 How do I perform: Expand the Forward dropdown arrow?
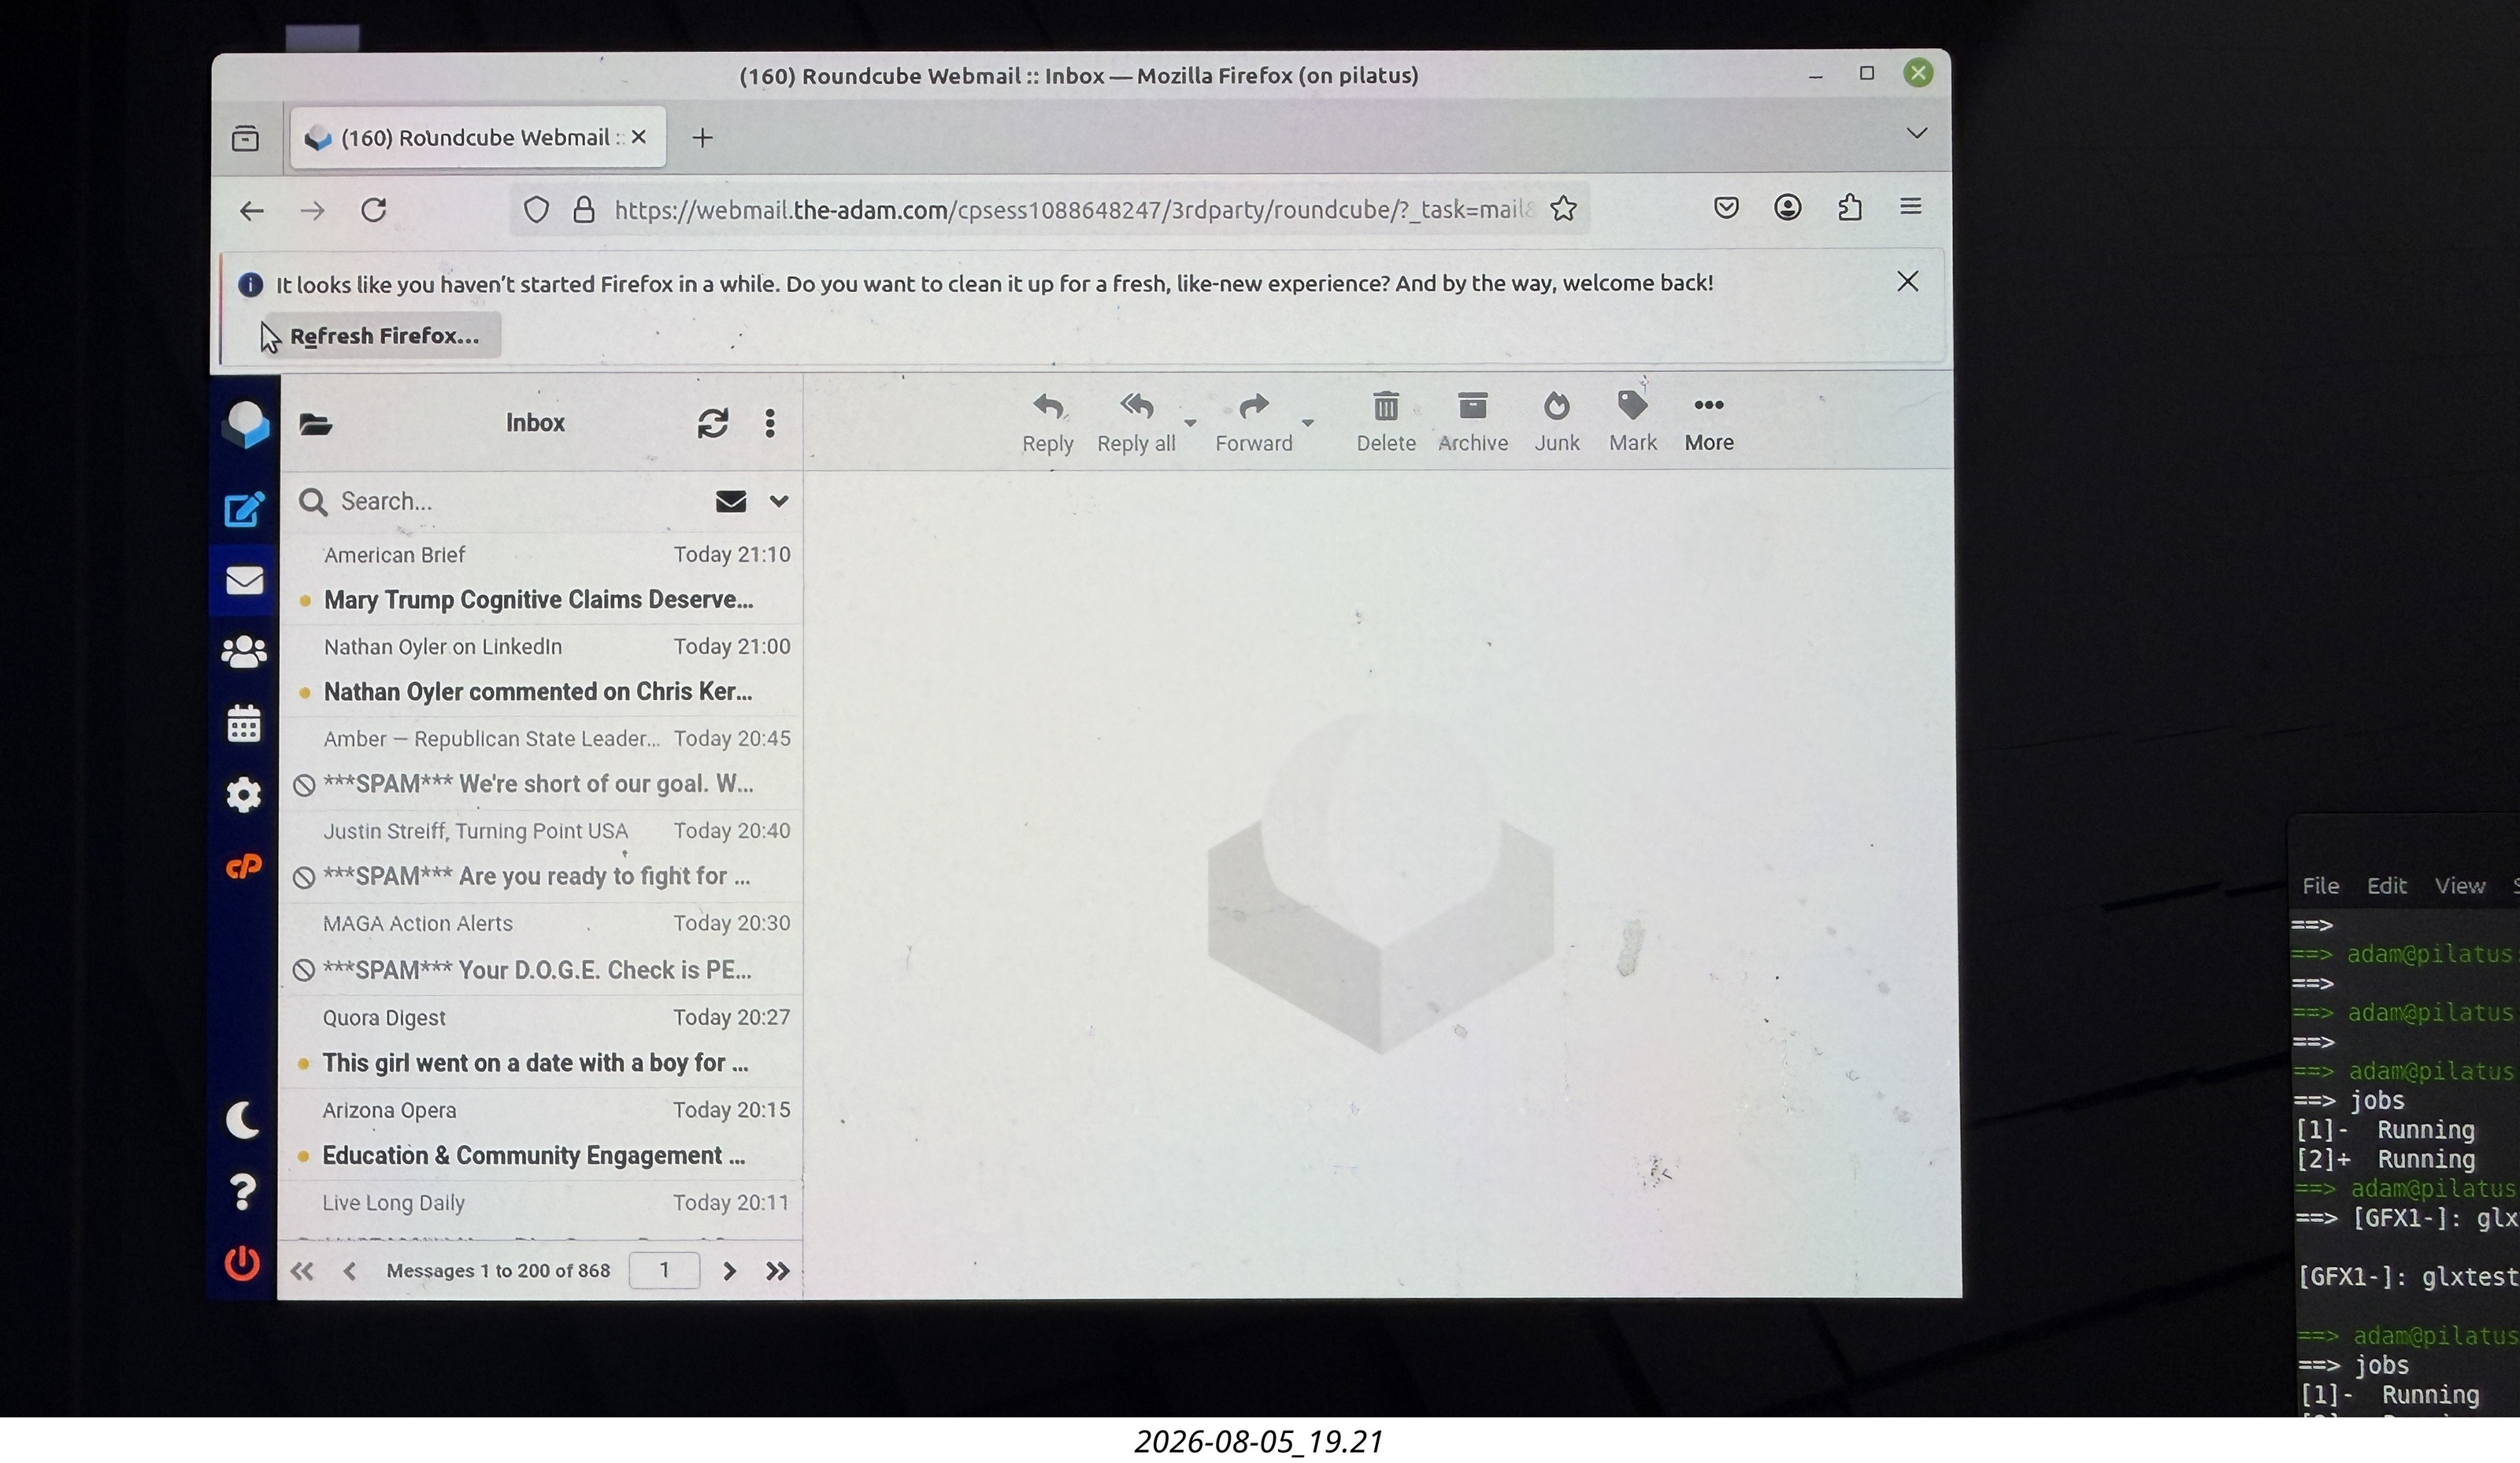click(1307, 423)
